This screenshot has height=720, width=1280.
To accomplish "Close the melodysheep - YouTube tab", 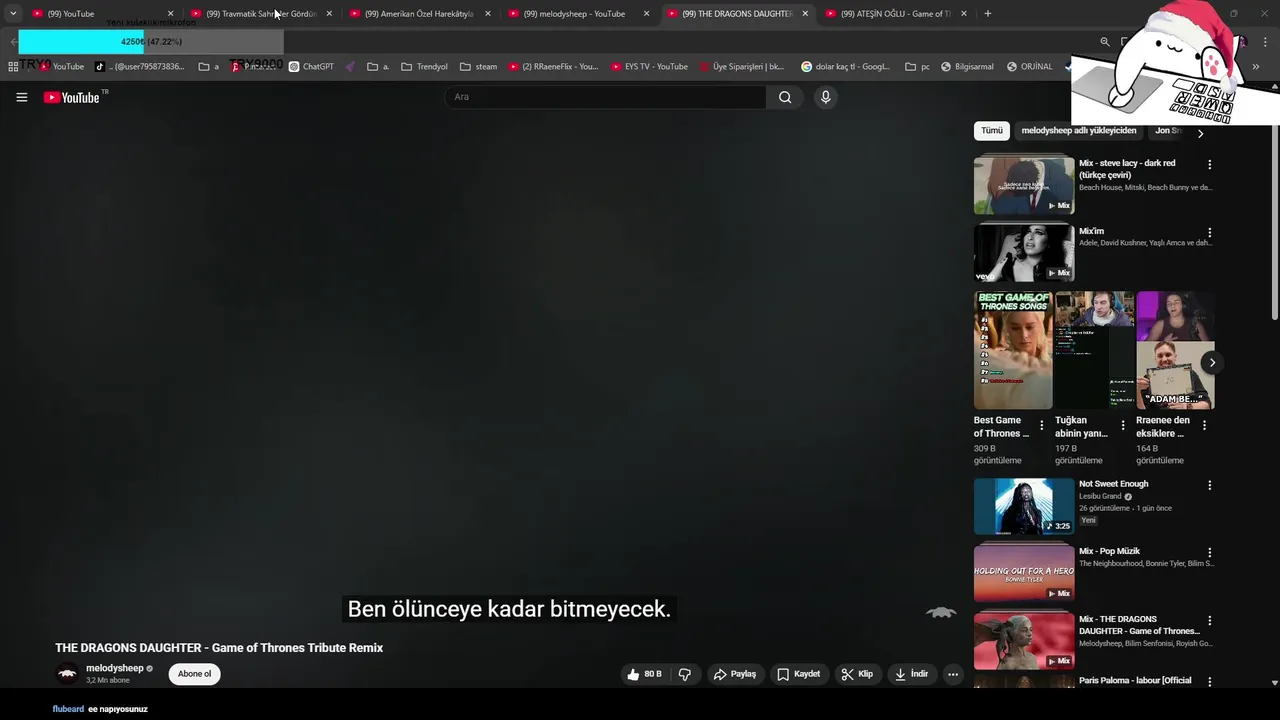I will point(646,13).
